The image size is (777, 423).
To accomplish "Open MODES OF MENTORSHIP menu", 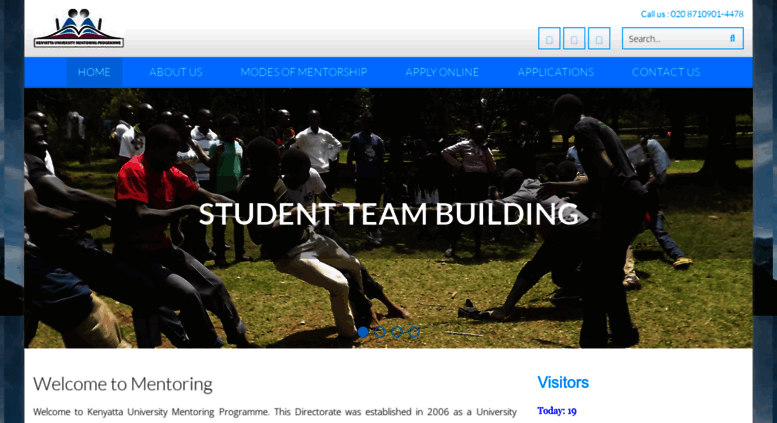I will (x=304, y=72).
